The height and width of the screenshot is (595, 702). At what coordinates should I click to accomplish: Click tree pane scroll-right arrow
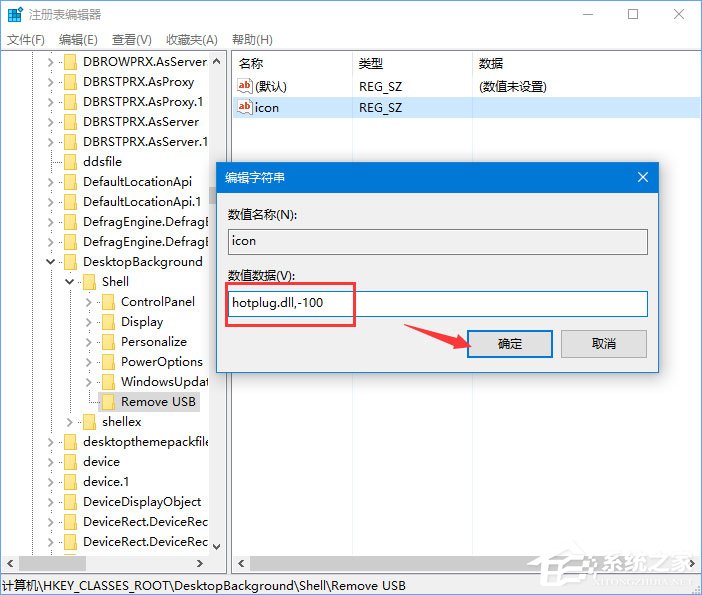click(200, 563)
